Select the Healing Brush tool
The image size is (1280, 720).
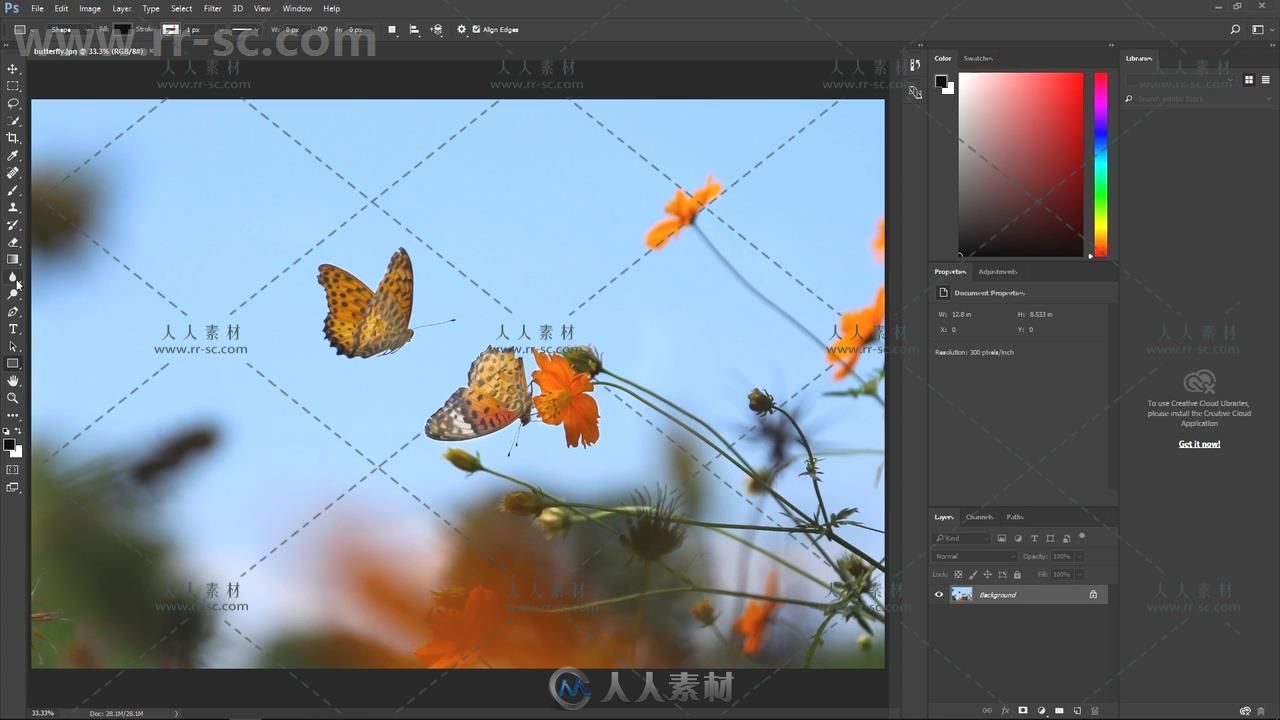(x=13, y=173)
